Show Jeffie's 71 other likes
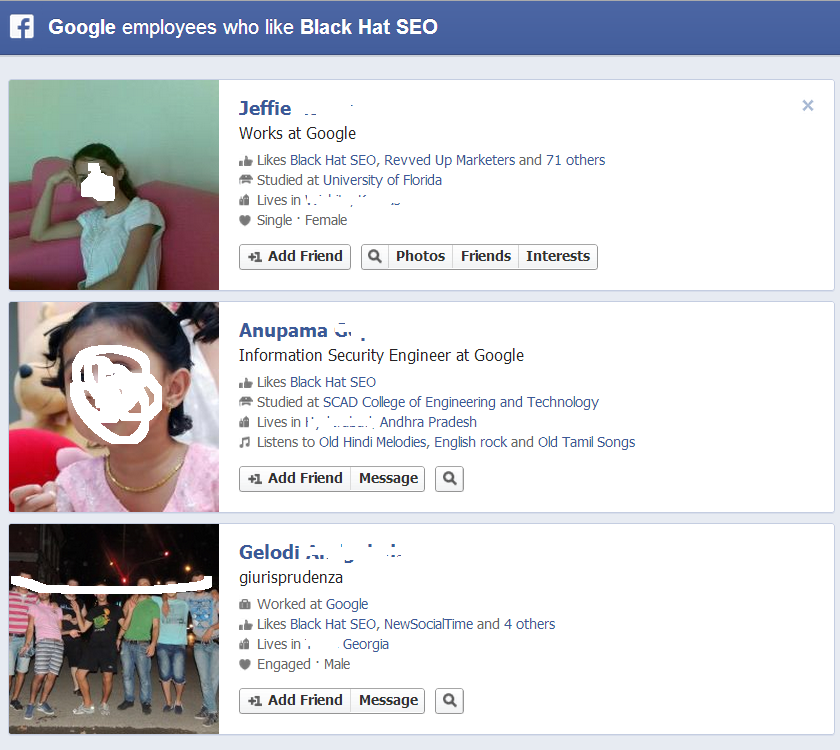Screen dimensions: 840x750 pyautogui.click(x=575, y=160)
